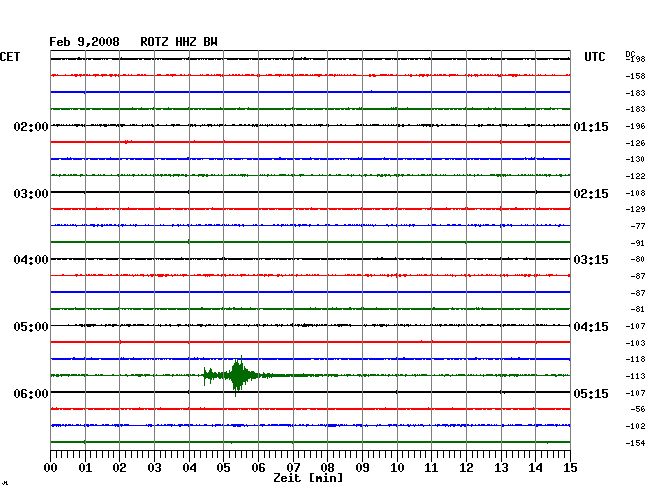Click the DC offset value -130
The width and height of the screenshot is (650, 494).
[635, 159]
